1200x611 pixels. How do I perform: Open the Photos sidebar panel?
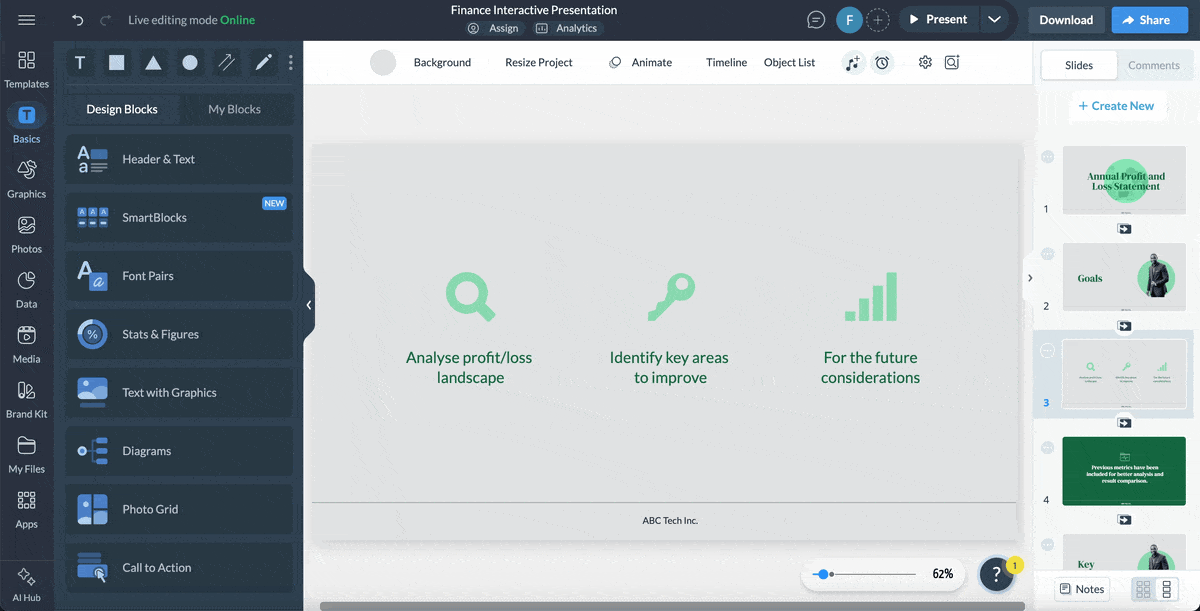pos(27,234)
